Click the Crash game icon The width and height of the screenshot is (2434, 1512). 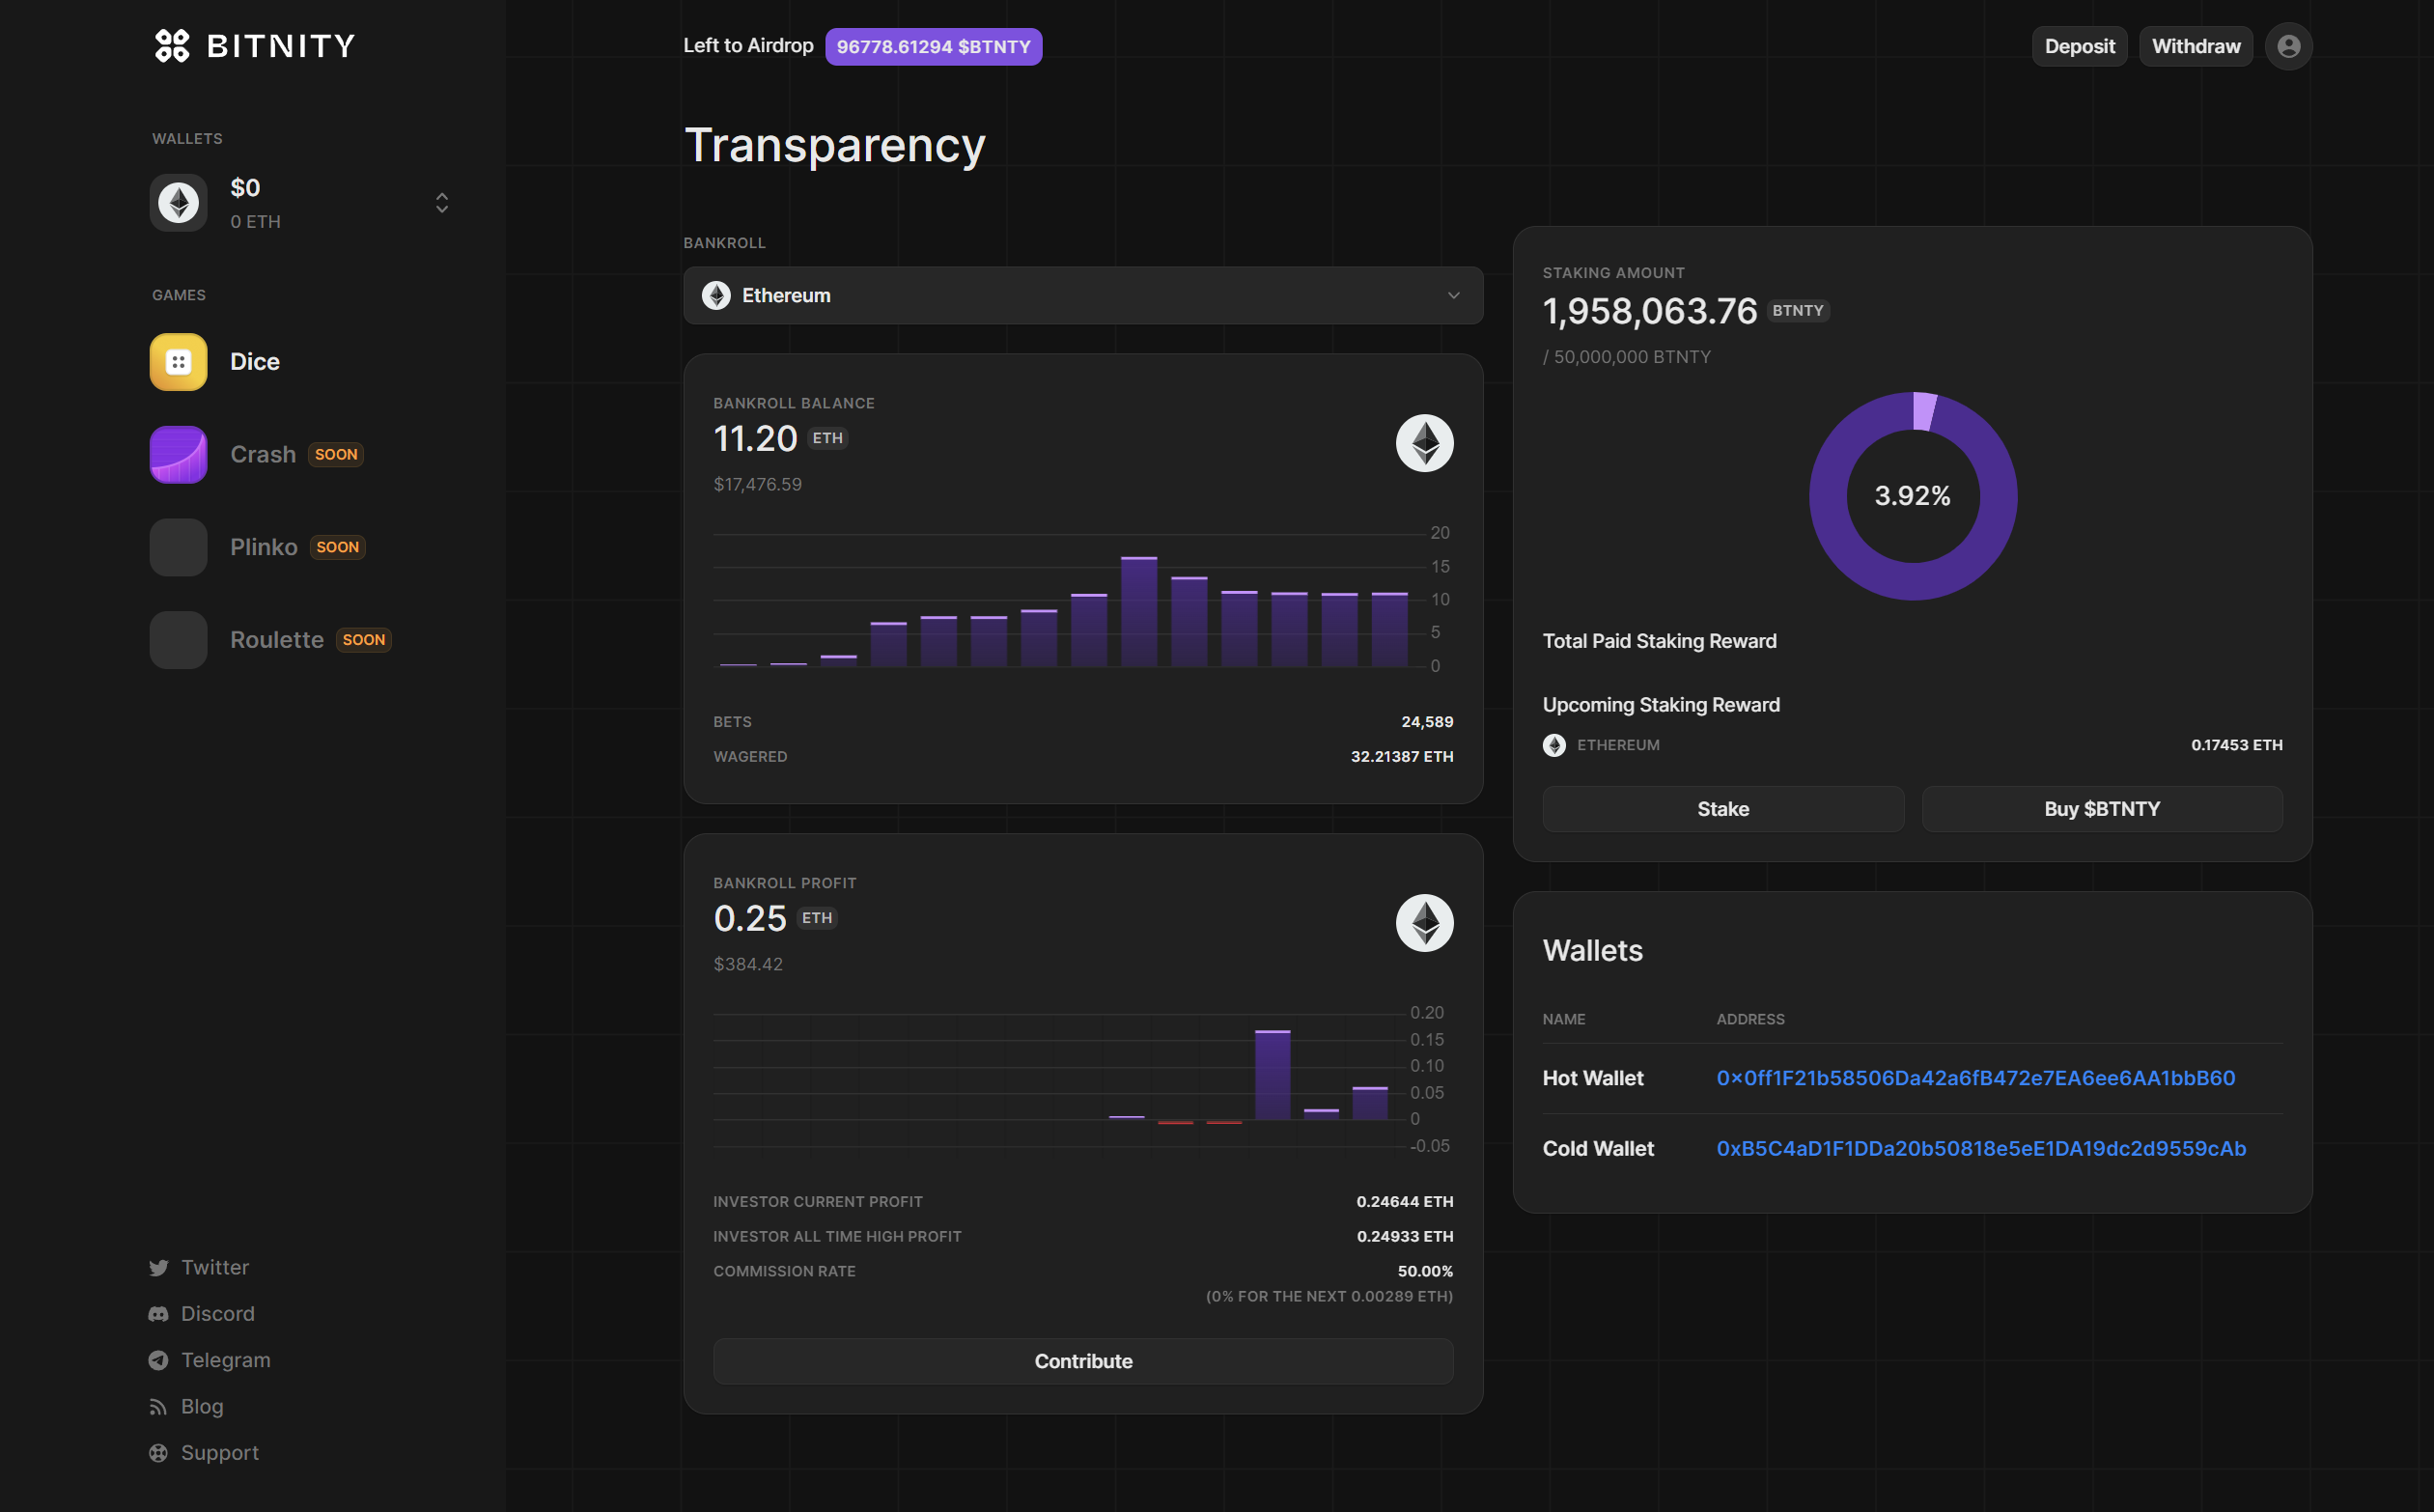[179, 455]
